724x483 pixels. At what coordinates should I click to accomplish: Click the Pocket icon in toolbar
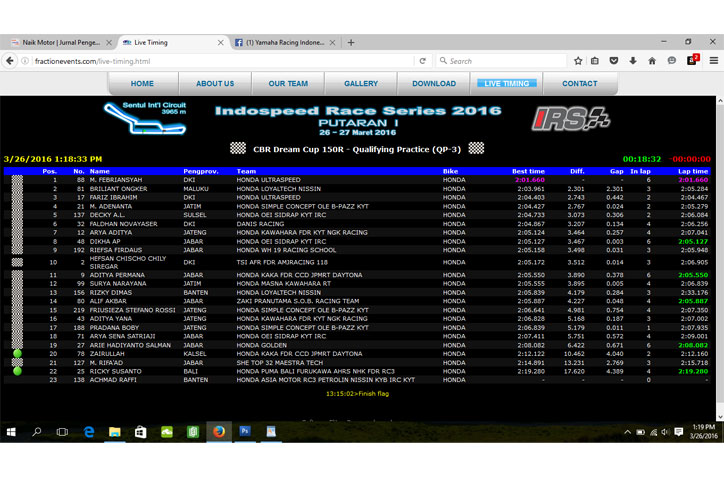point(614,61)
